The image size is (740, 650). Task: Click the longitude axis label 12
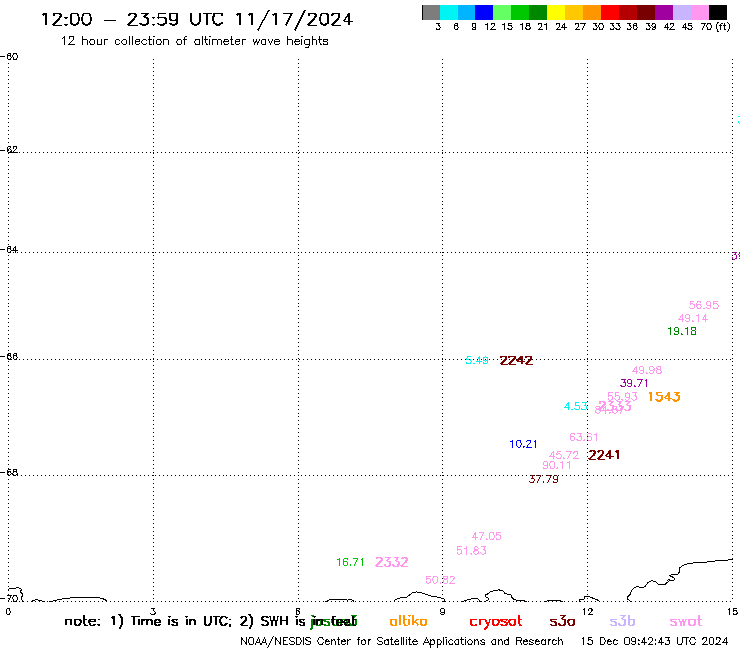click(587, 612)
